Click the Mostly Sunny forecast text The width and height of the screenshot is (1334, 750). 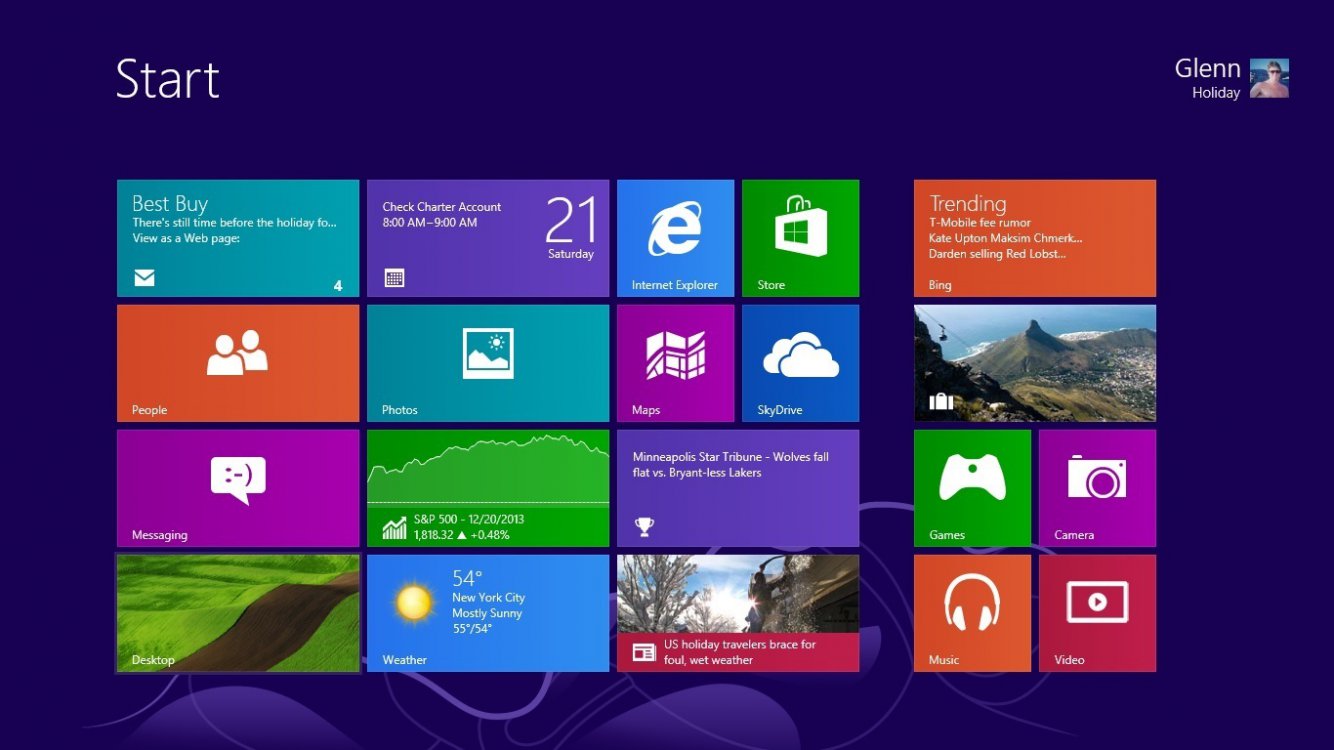click(x=487, y=613)
